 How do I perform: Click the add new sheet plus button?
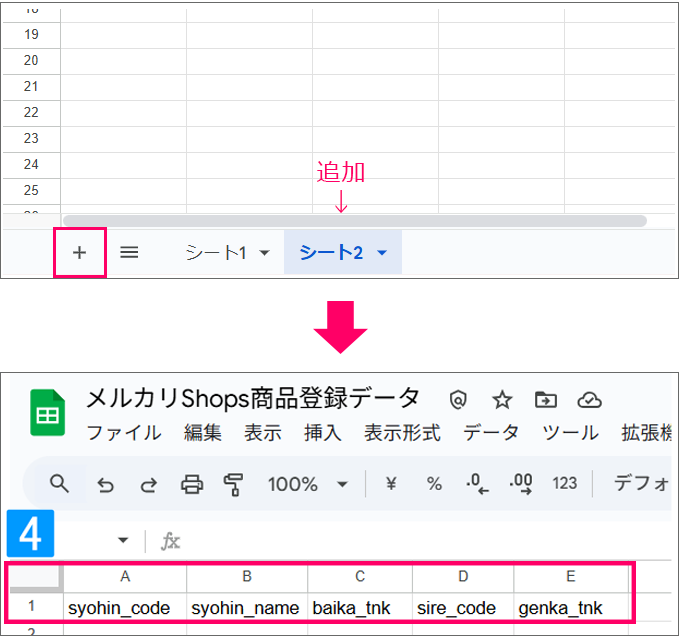tap(80, 253)
